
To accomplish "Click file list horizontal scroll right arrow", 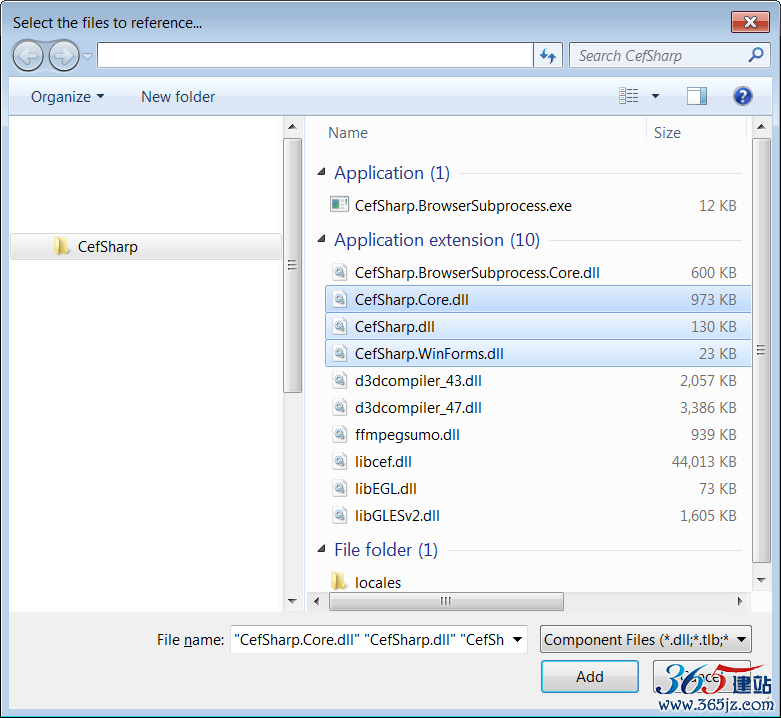I will (740, 601).
